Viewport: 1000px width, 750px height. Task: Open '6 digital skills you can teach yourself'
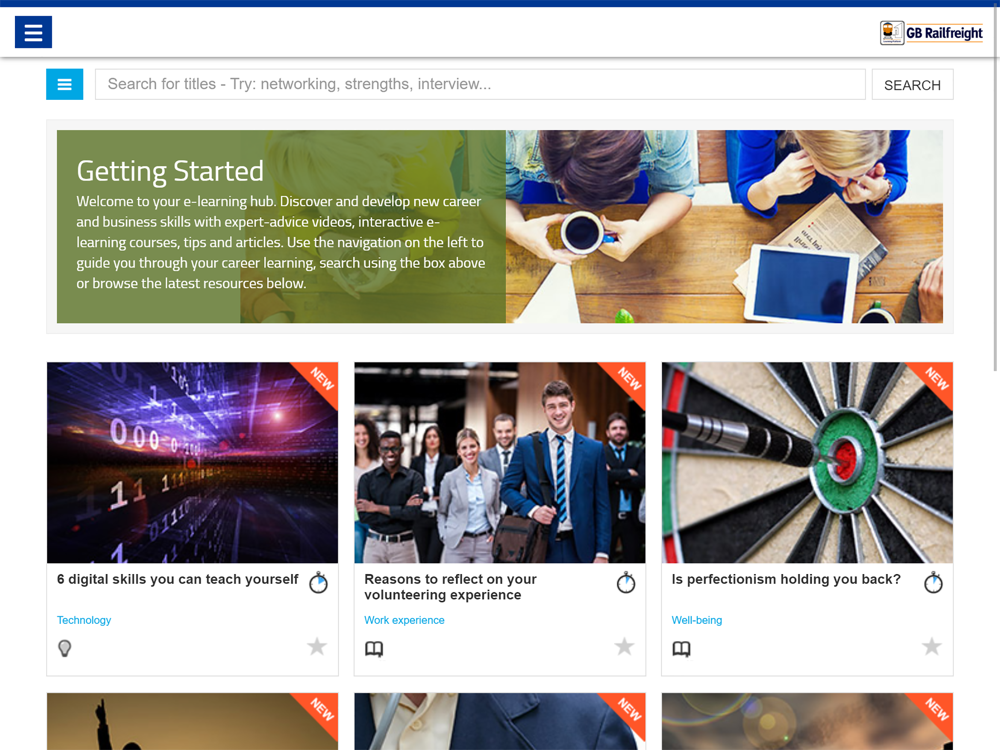point(177,579)
